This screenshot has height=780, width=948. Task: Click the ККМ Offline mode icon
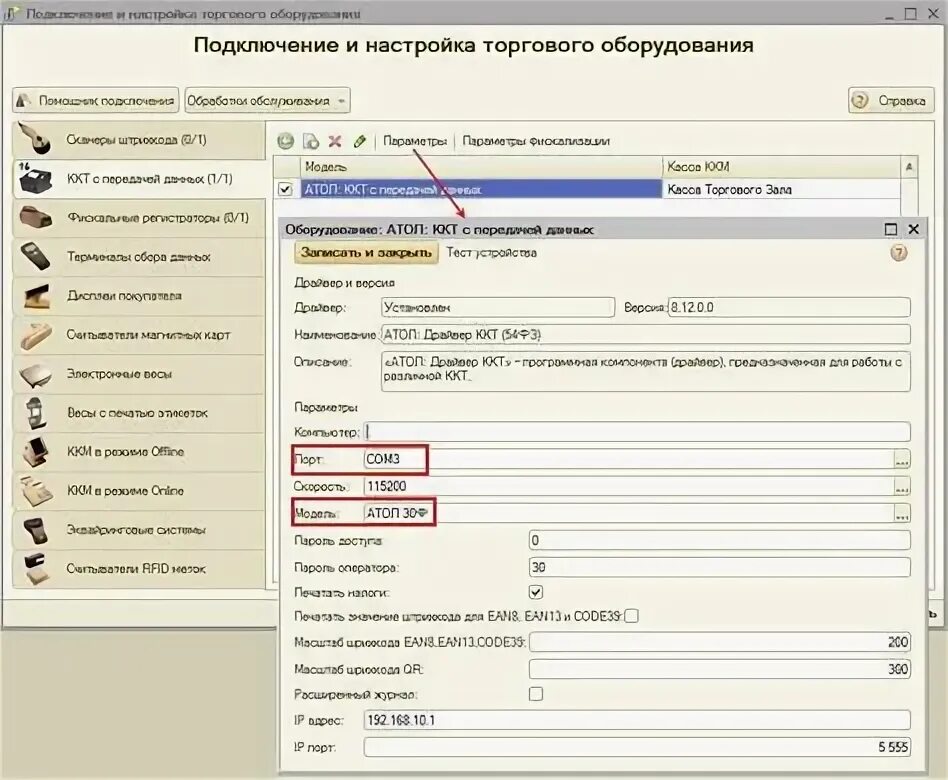[x=35, y=452]
